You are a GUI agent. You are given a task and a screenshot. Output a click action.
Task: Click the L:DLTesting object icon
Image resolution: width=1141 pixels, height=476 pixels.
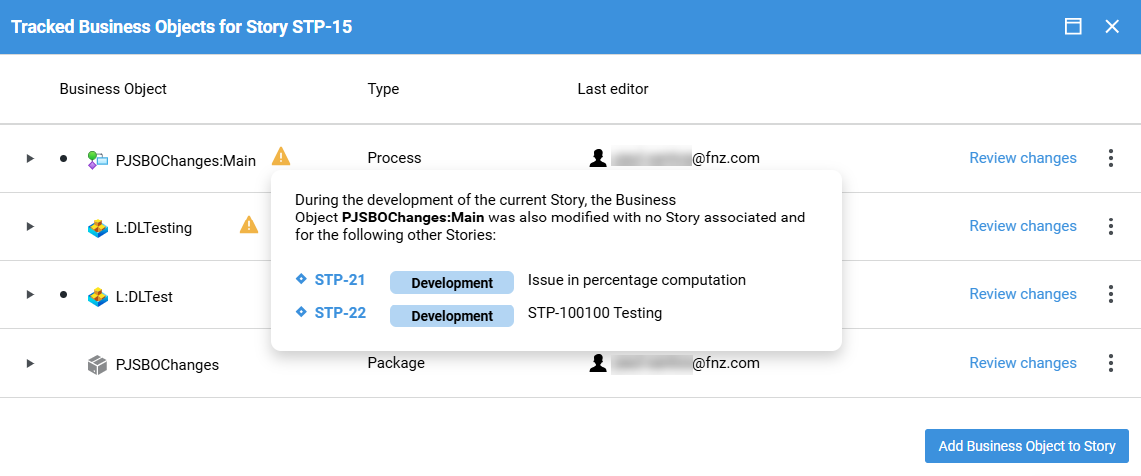97,228
